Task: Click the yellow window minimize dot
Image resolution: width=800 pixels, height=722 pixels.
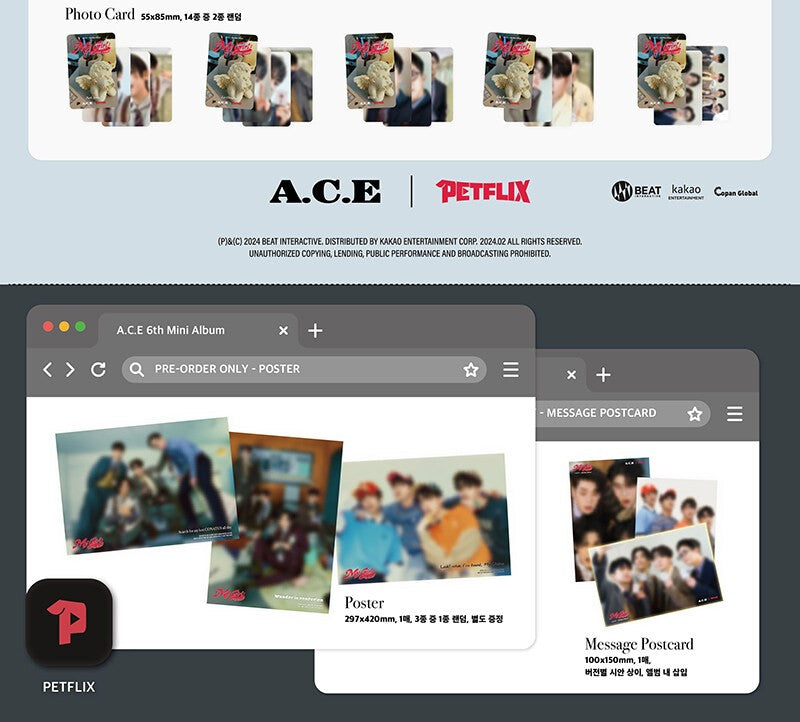Action: [64, 327]
